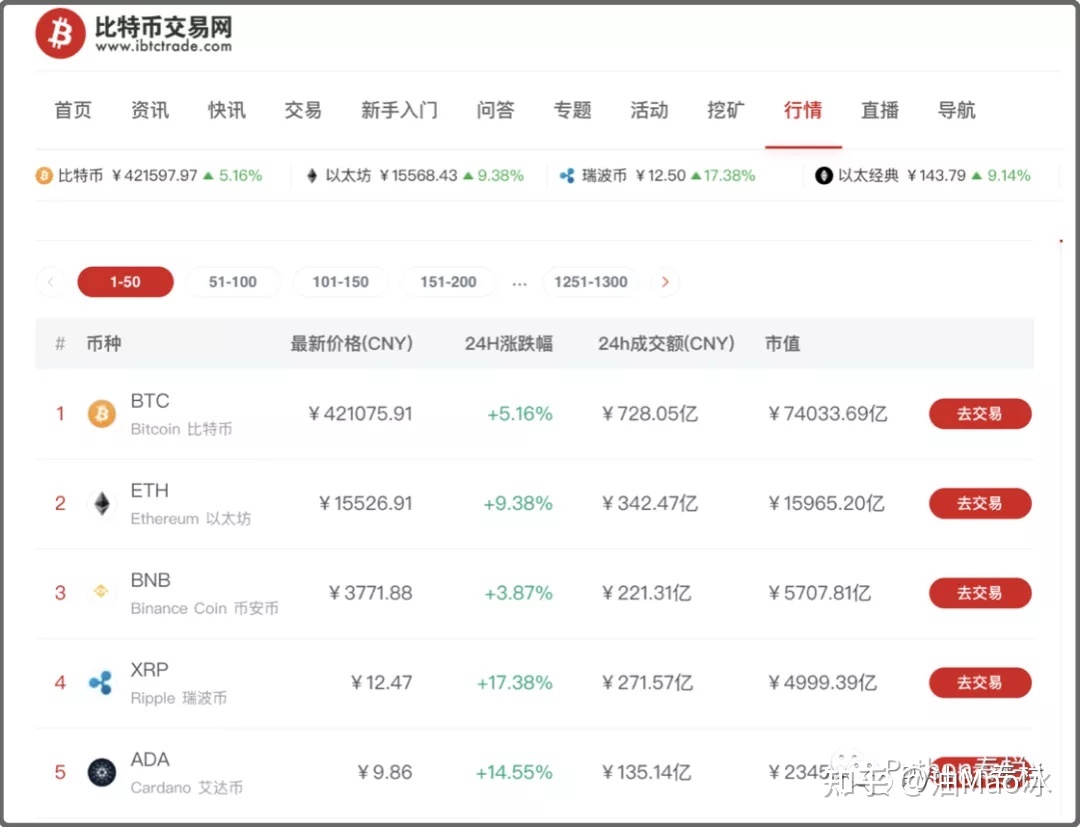Expand the ellipsis between page ranges
This screenshot has height=827, width=1080.
pos(519,283)
